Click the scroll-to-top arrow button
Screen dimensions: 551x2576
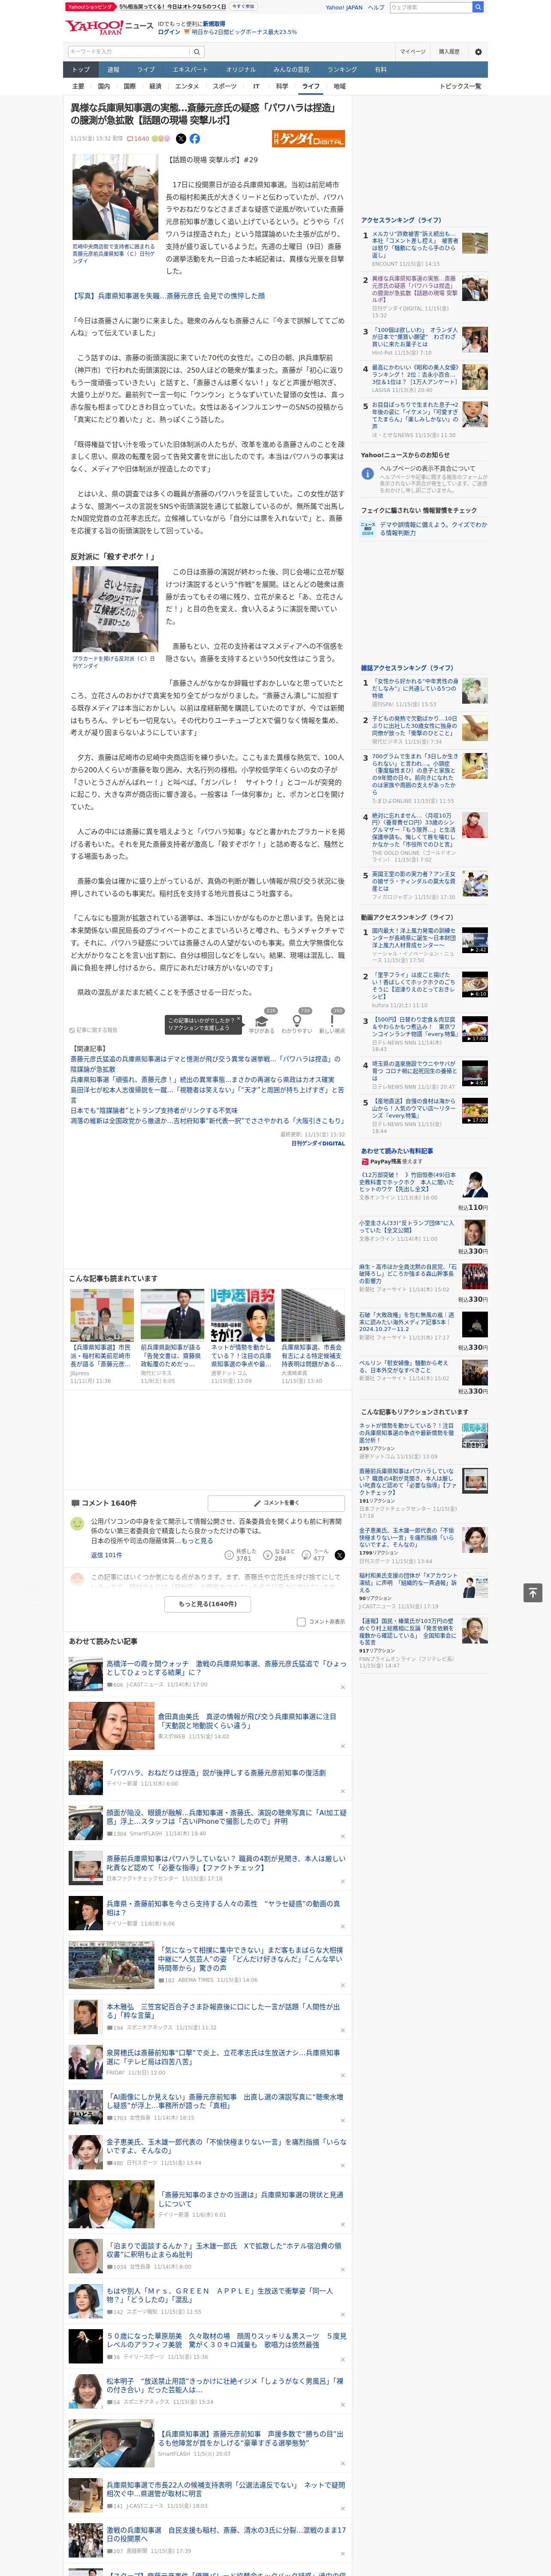tap(533, 1592)
